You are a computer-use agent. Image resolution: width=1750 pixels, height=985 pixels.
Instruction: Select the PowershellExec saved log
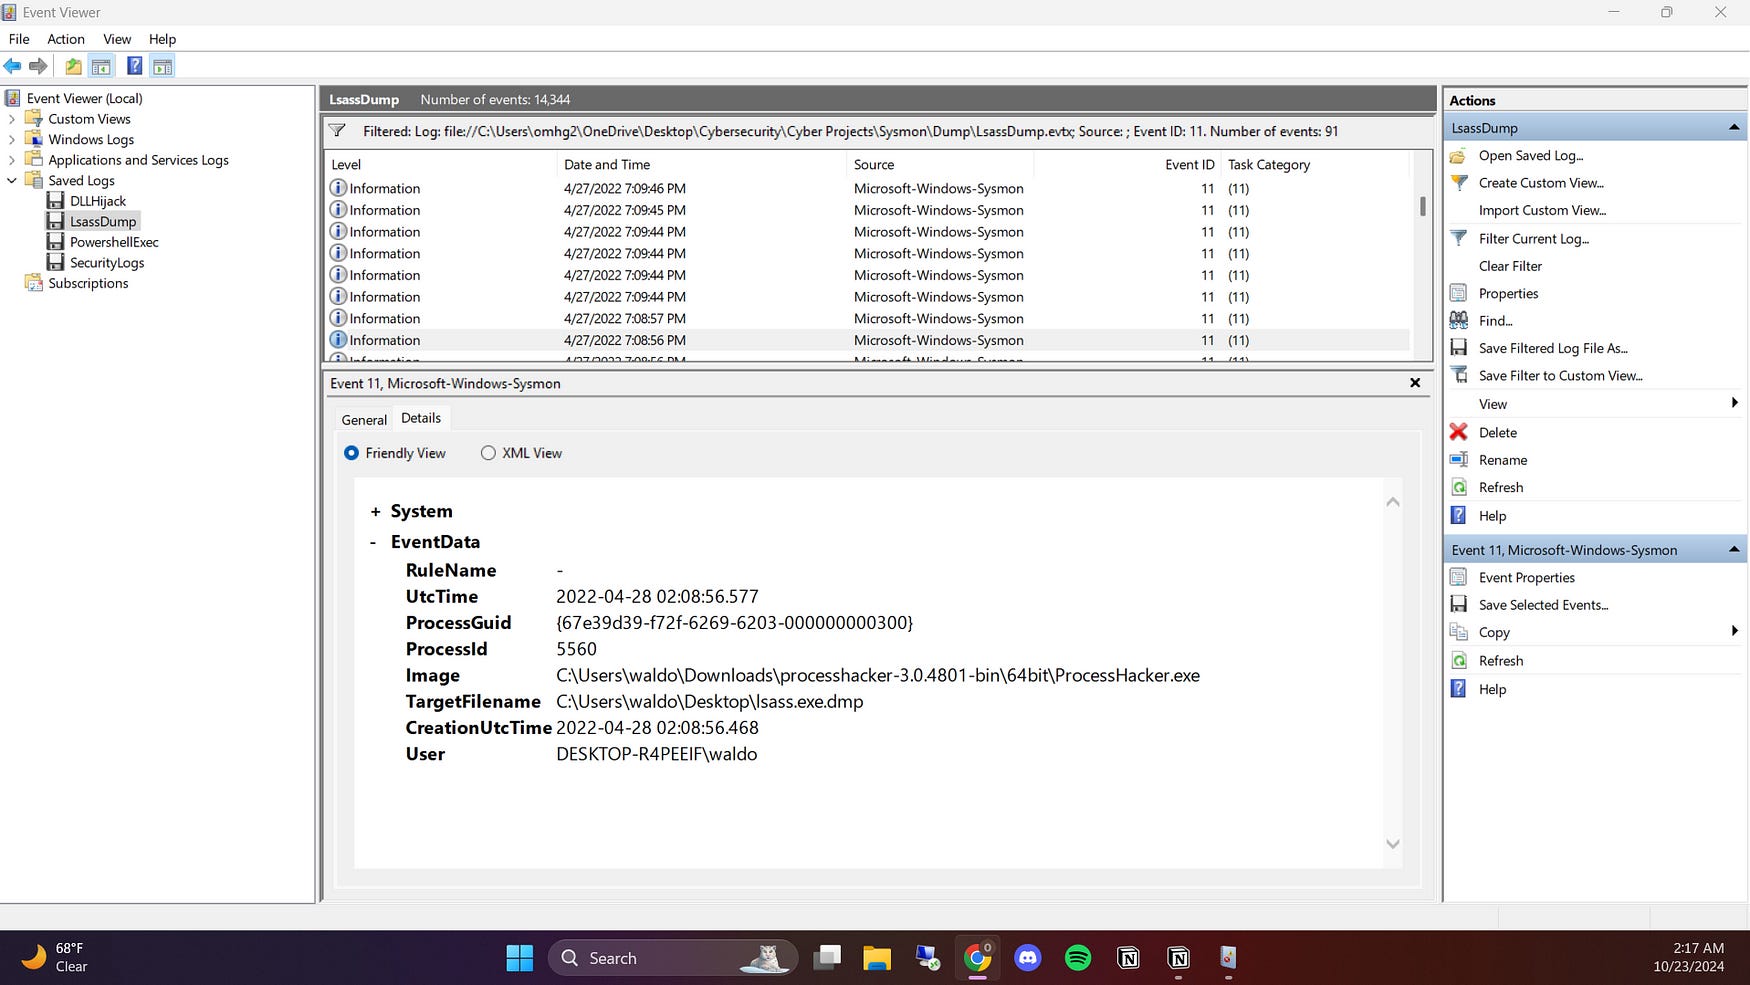pos(114,242)
